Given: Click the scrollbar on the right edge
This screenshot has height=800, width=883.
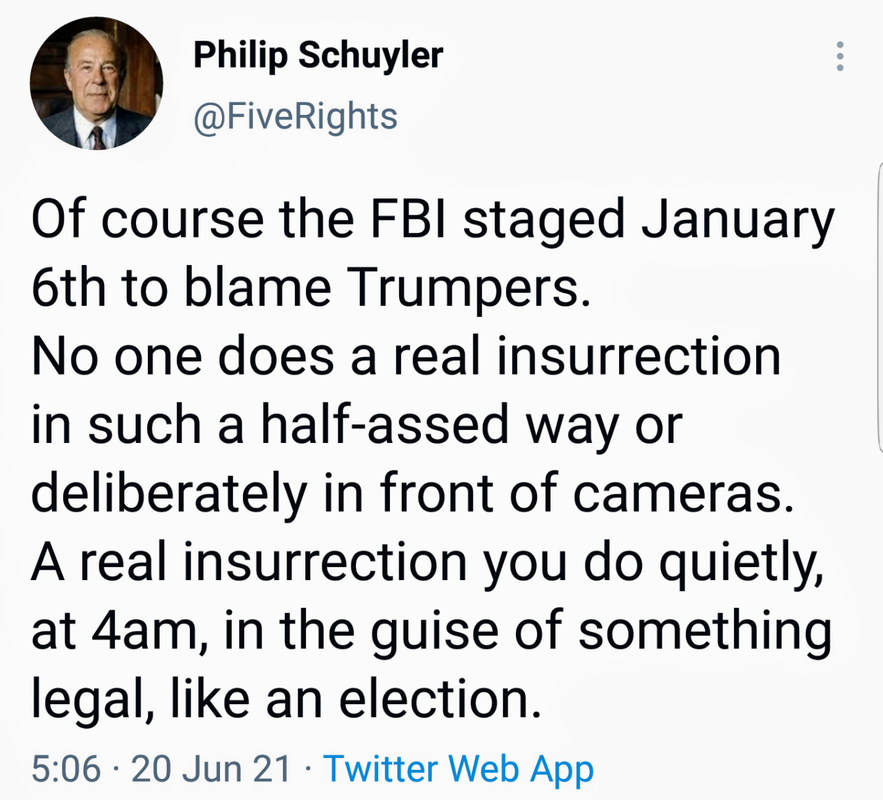Looking at the screenshot, I should click(880, 308).
